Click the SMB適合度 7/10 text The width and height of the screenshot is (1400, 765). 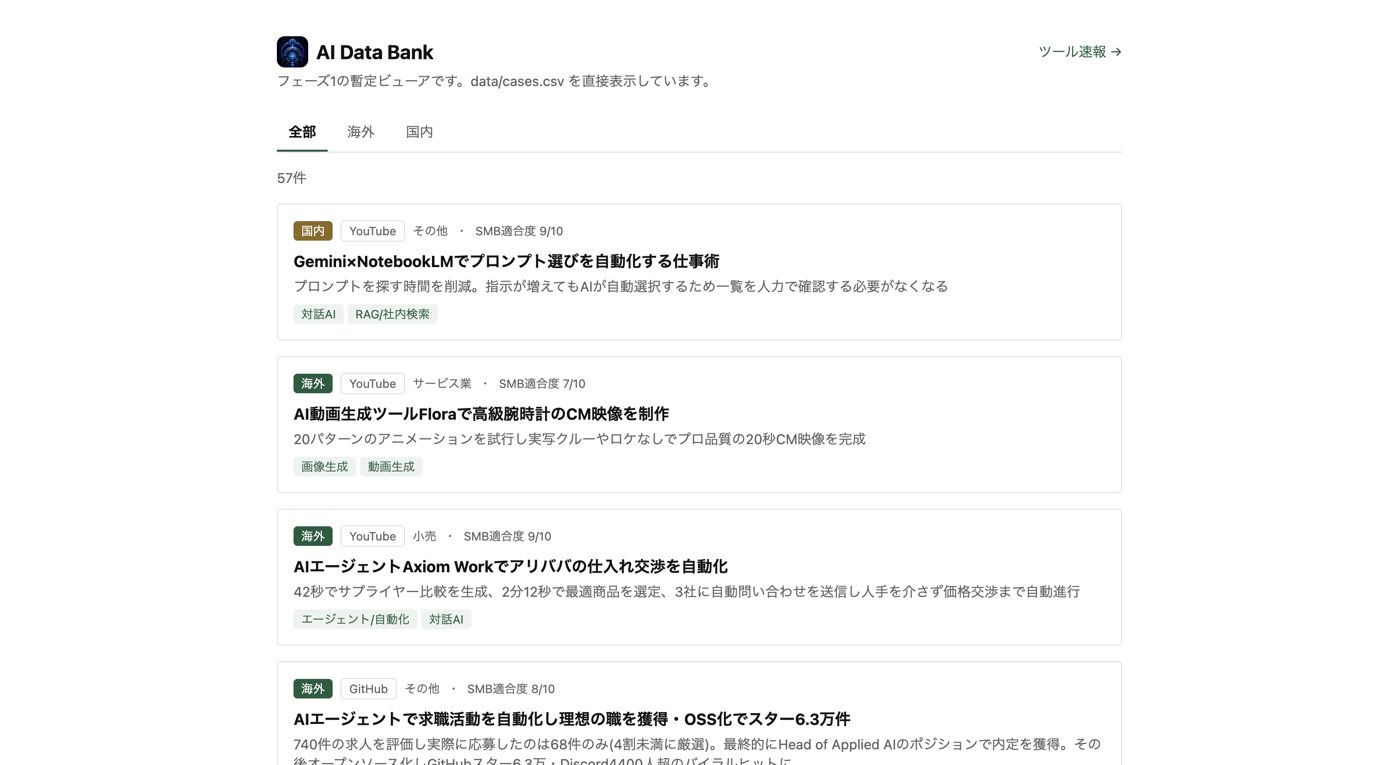(x=542, y=384)
